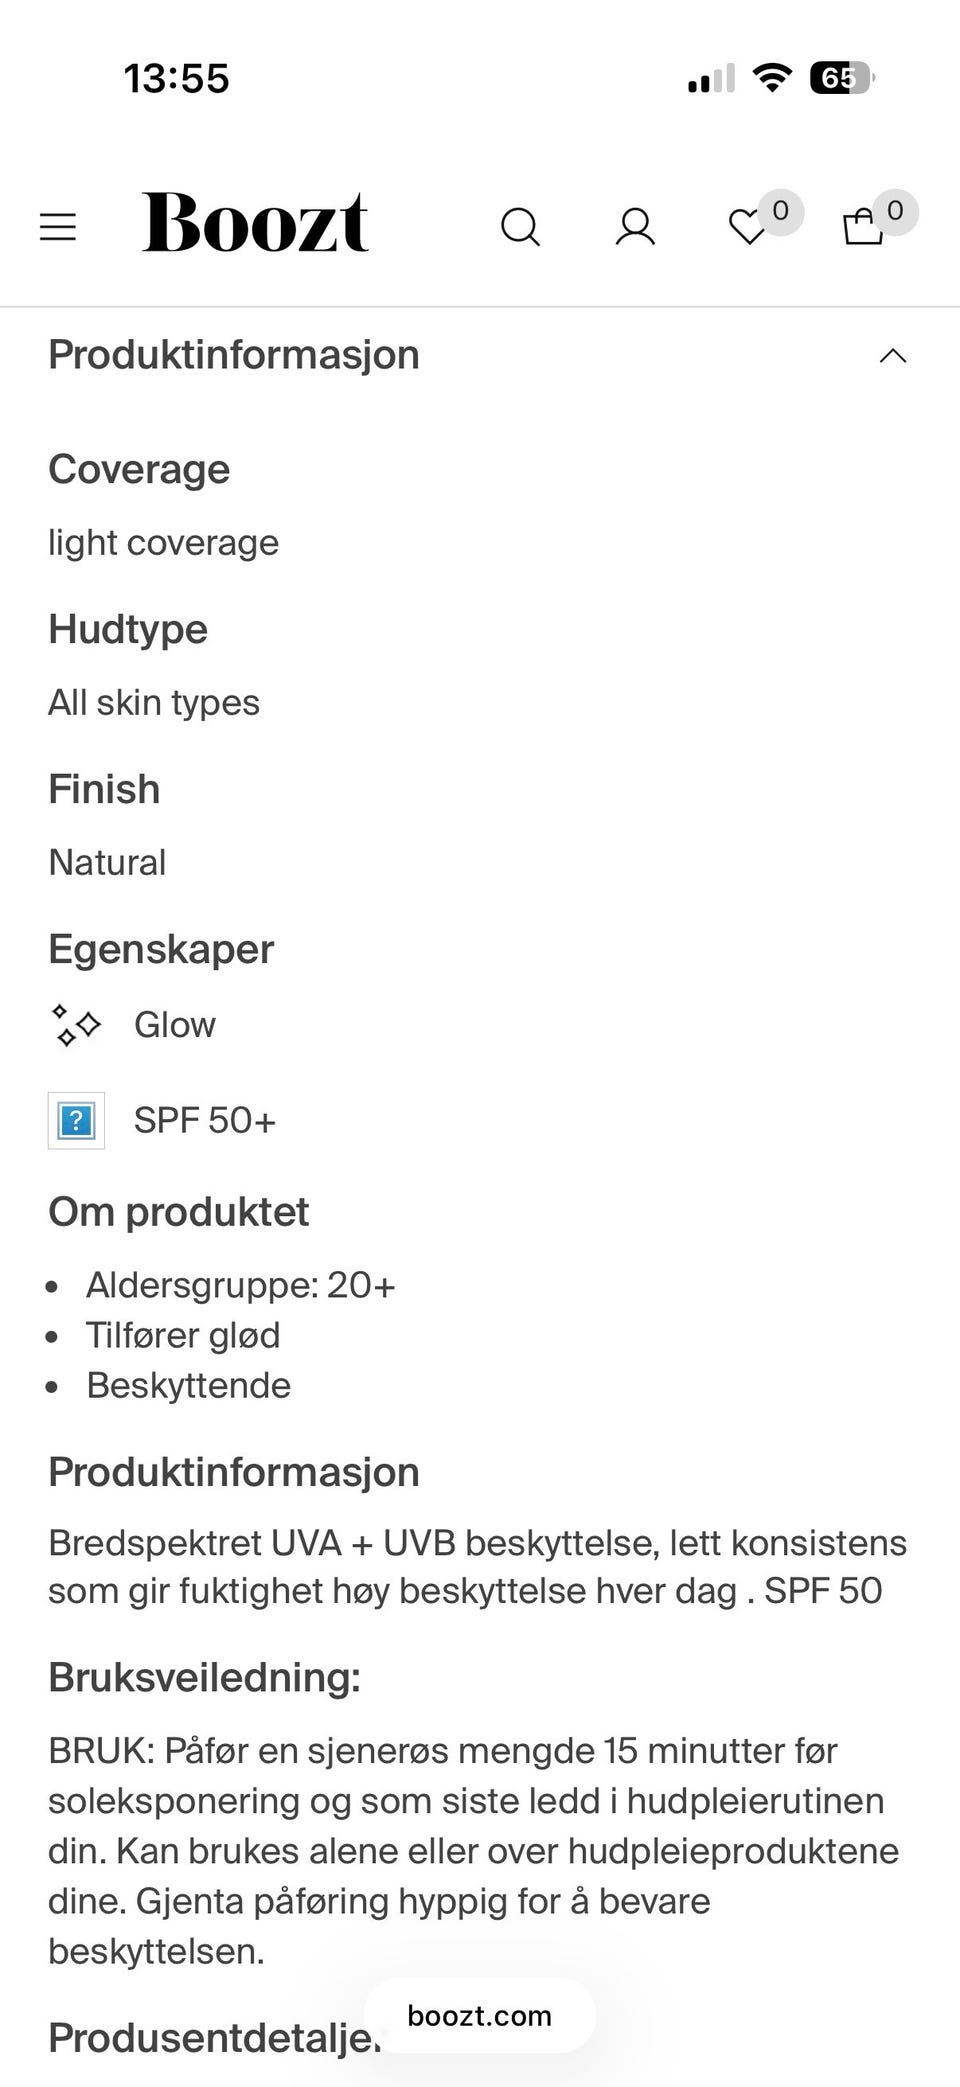Tap the wishlist item count badge
The image size is (960, 2087).
(781, 211)
